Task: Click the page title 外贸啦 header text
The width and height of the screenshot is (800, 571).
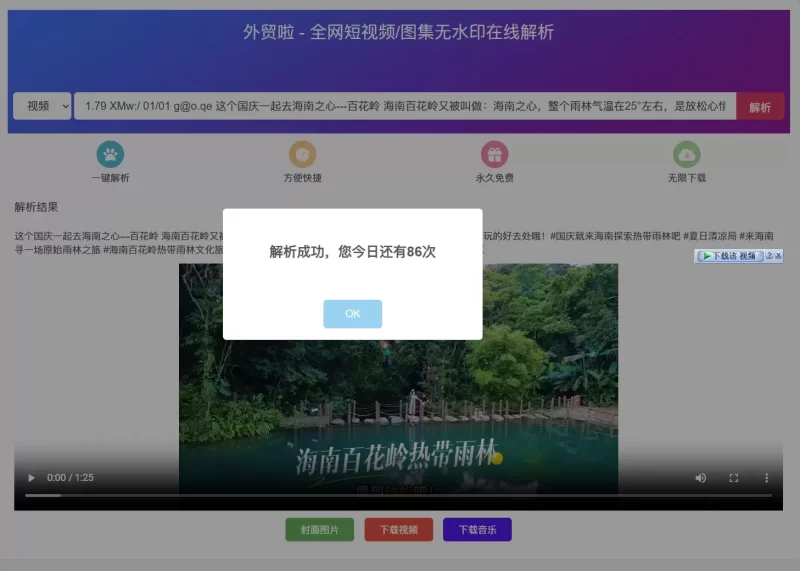Action: click(x=398, y=32)
